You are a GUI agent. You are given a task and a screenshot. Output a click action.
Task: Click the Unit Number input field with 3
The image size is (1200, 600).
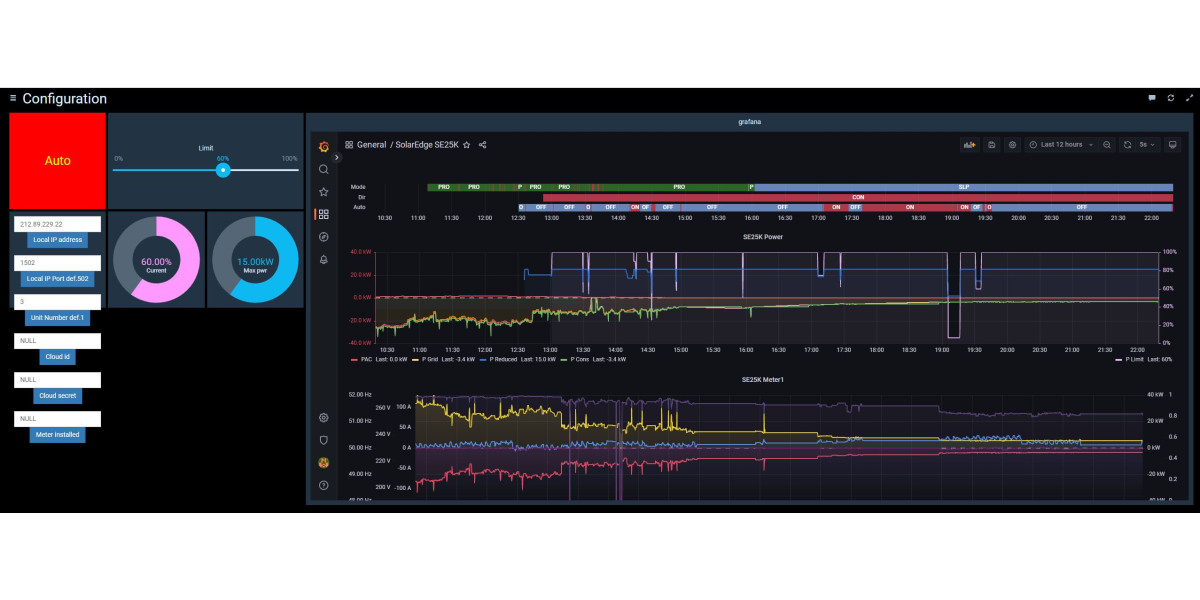[58, 302]
